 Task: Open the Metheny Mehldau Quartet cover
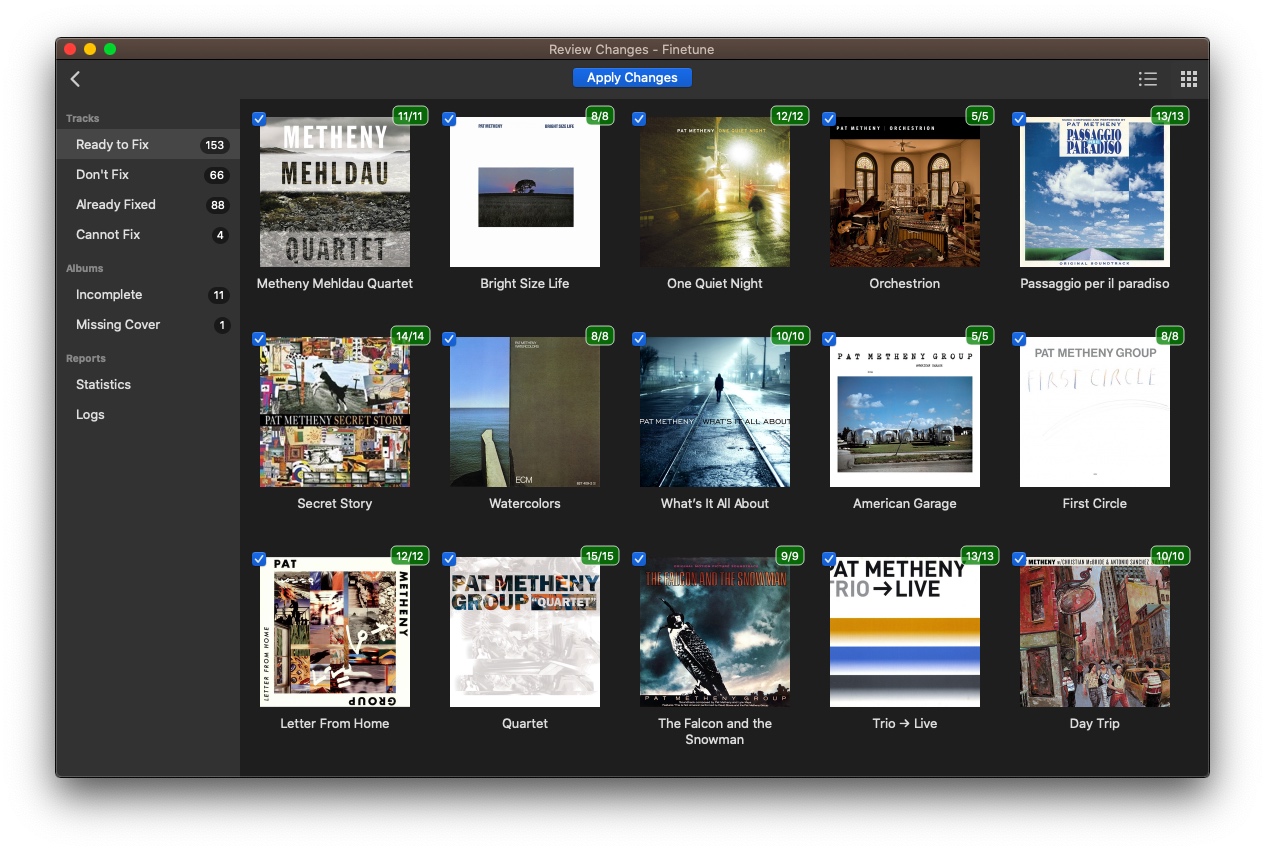pos(335,192)
